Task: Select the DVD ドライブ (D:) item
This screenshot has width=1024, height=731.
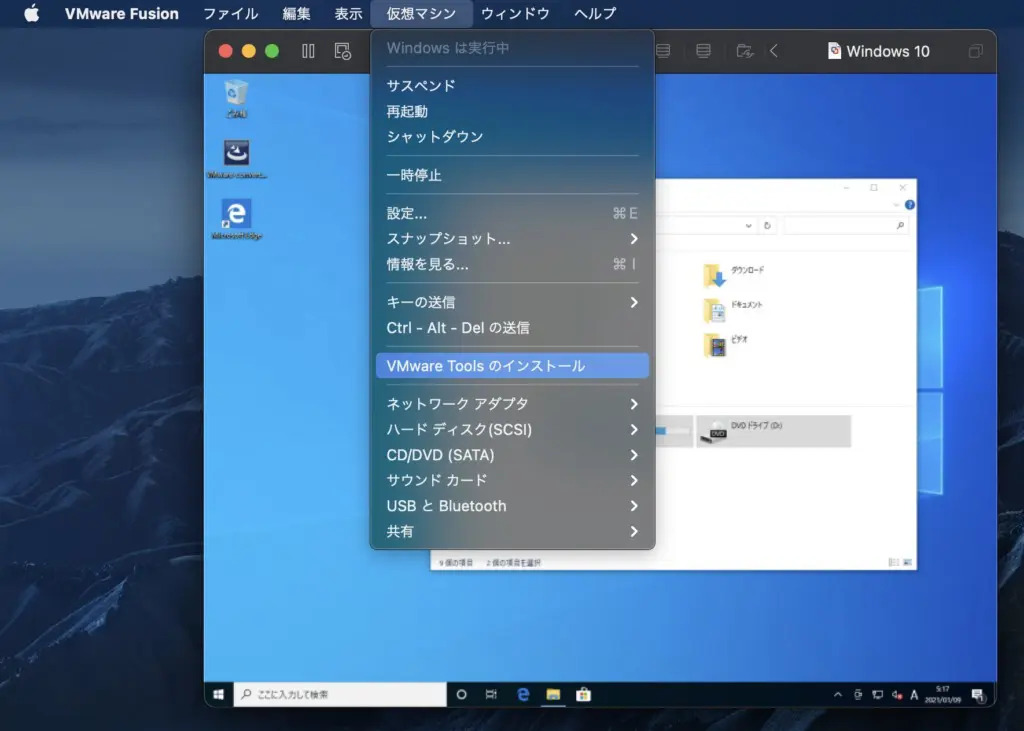Action: click(773, 431)
